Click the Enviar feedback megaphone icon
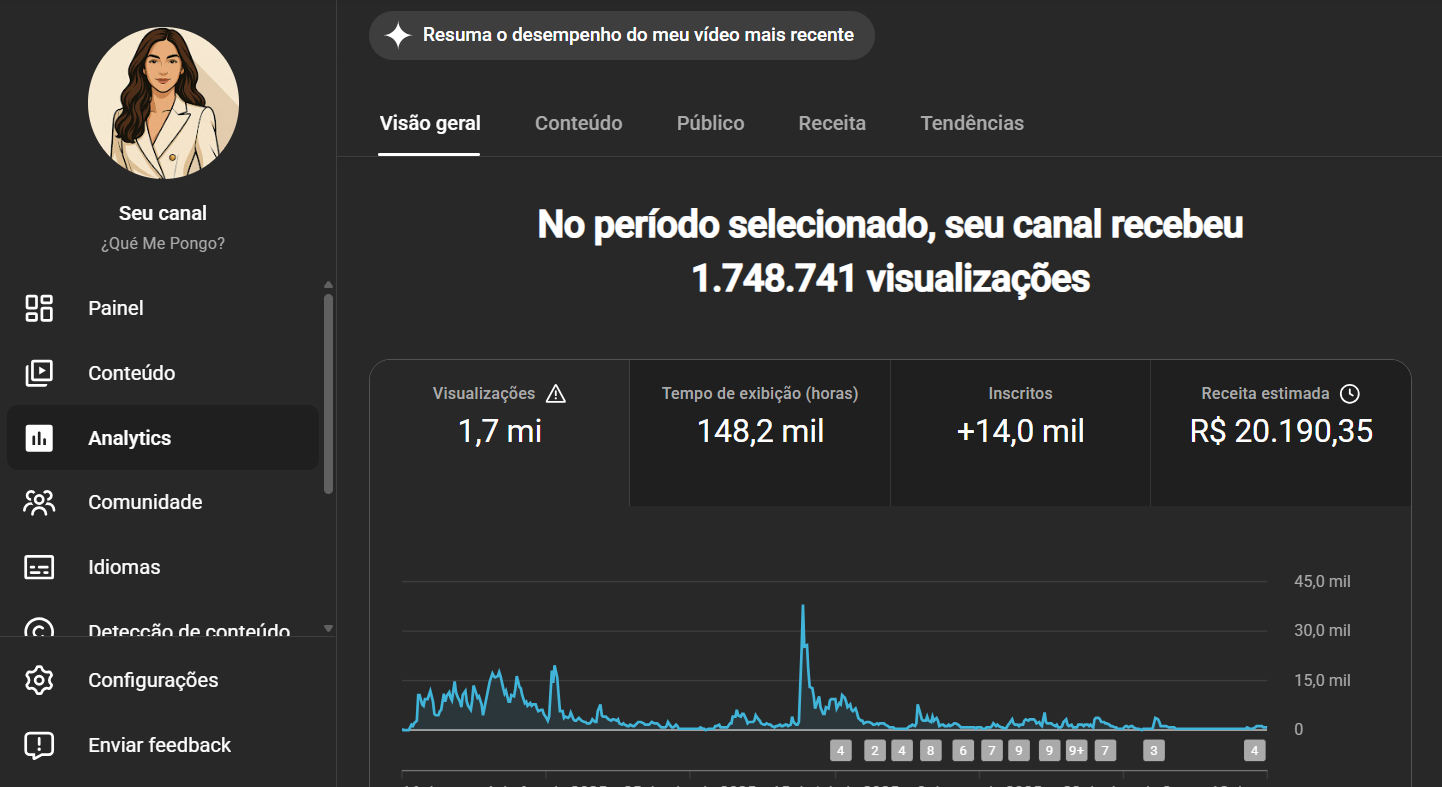The height and width of the screenshot is (787, 1442). pos(39,745)
